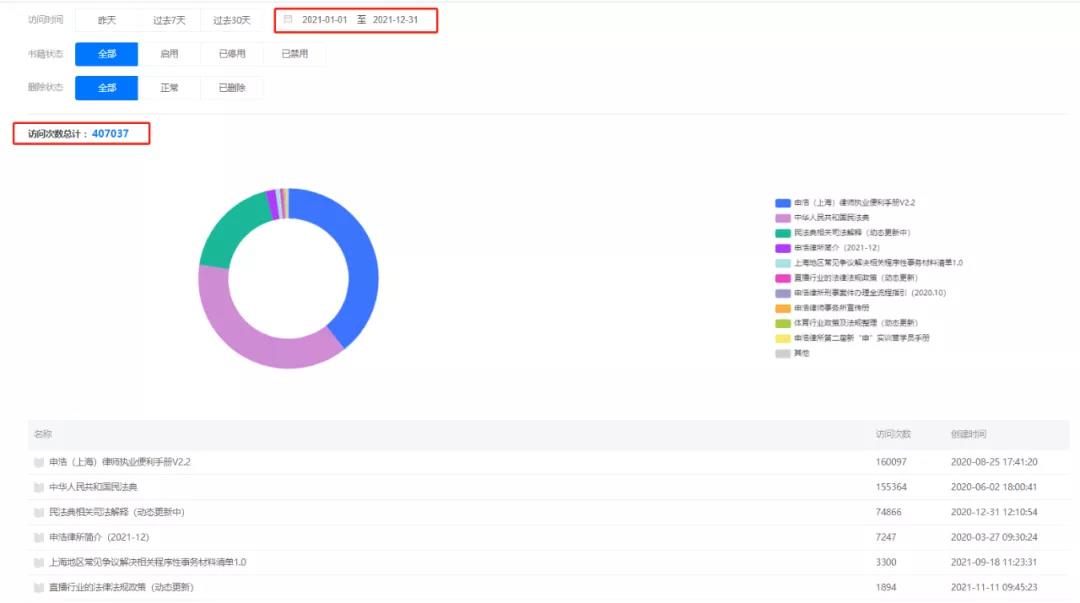This screenshot has width=1080, height=603.
Task: Click book icon beside 申浩律所简介 (2021-12)
Action: [x=39, y=537]
